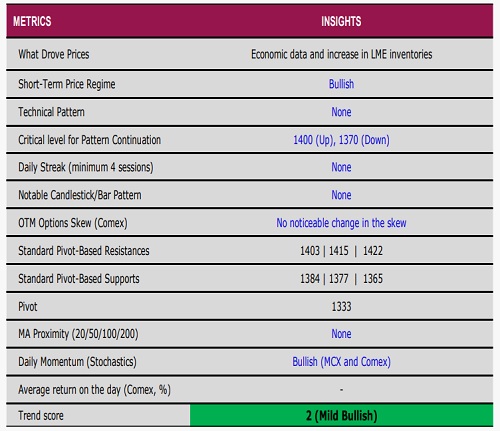This screenshot has height=431, width=500.
Task: Click Average return on the day label
Action: click(94, 390)
